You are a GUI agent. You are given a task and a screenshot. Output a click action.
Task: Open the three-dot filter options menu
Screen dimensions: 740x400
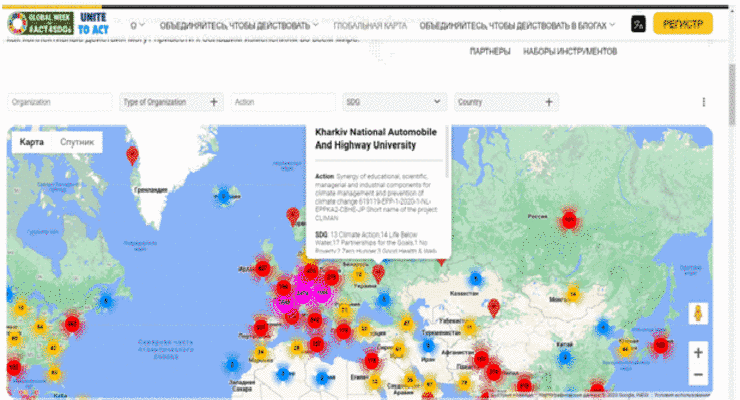click(703, 102)
